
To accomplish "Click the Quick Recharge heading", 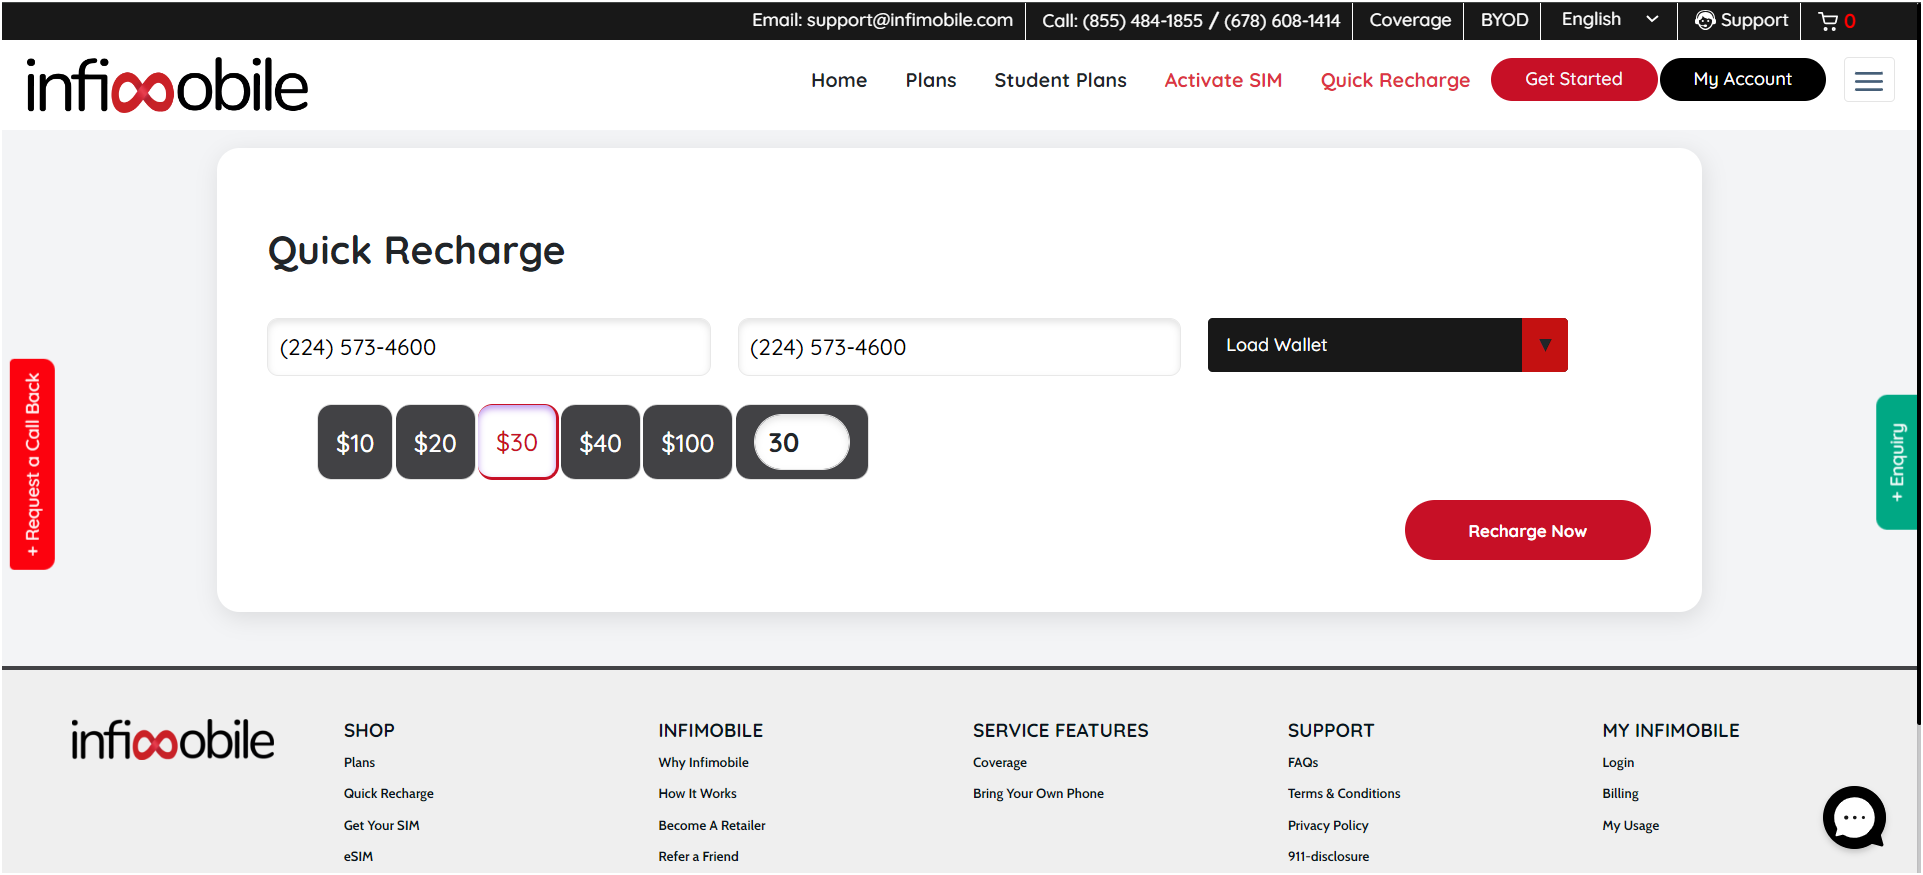I will coord(416,250).
